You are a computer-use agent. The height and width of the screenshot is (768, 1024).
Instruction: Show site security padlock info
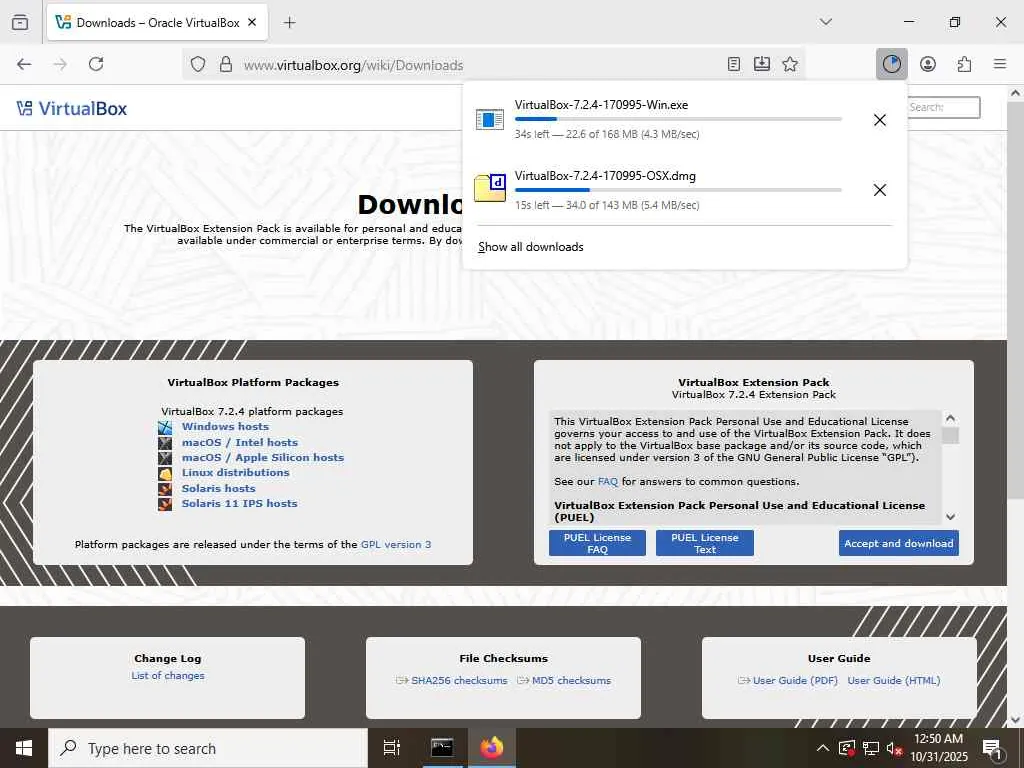(226, 64)
